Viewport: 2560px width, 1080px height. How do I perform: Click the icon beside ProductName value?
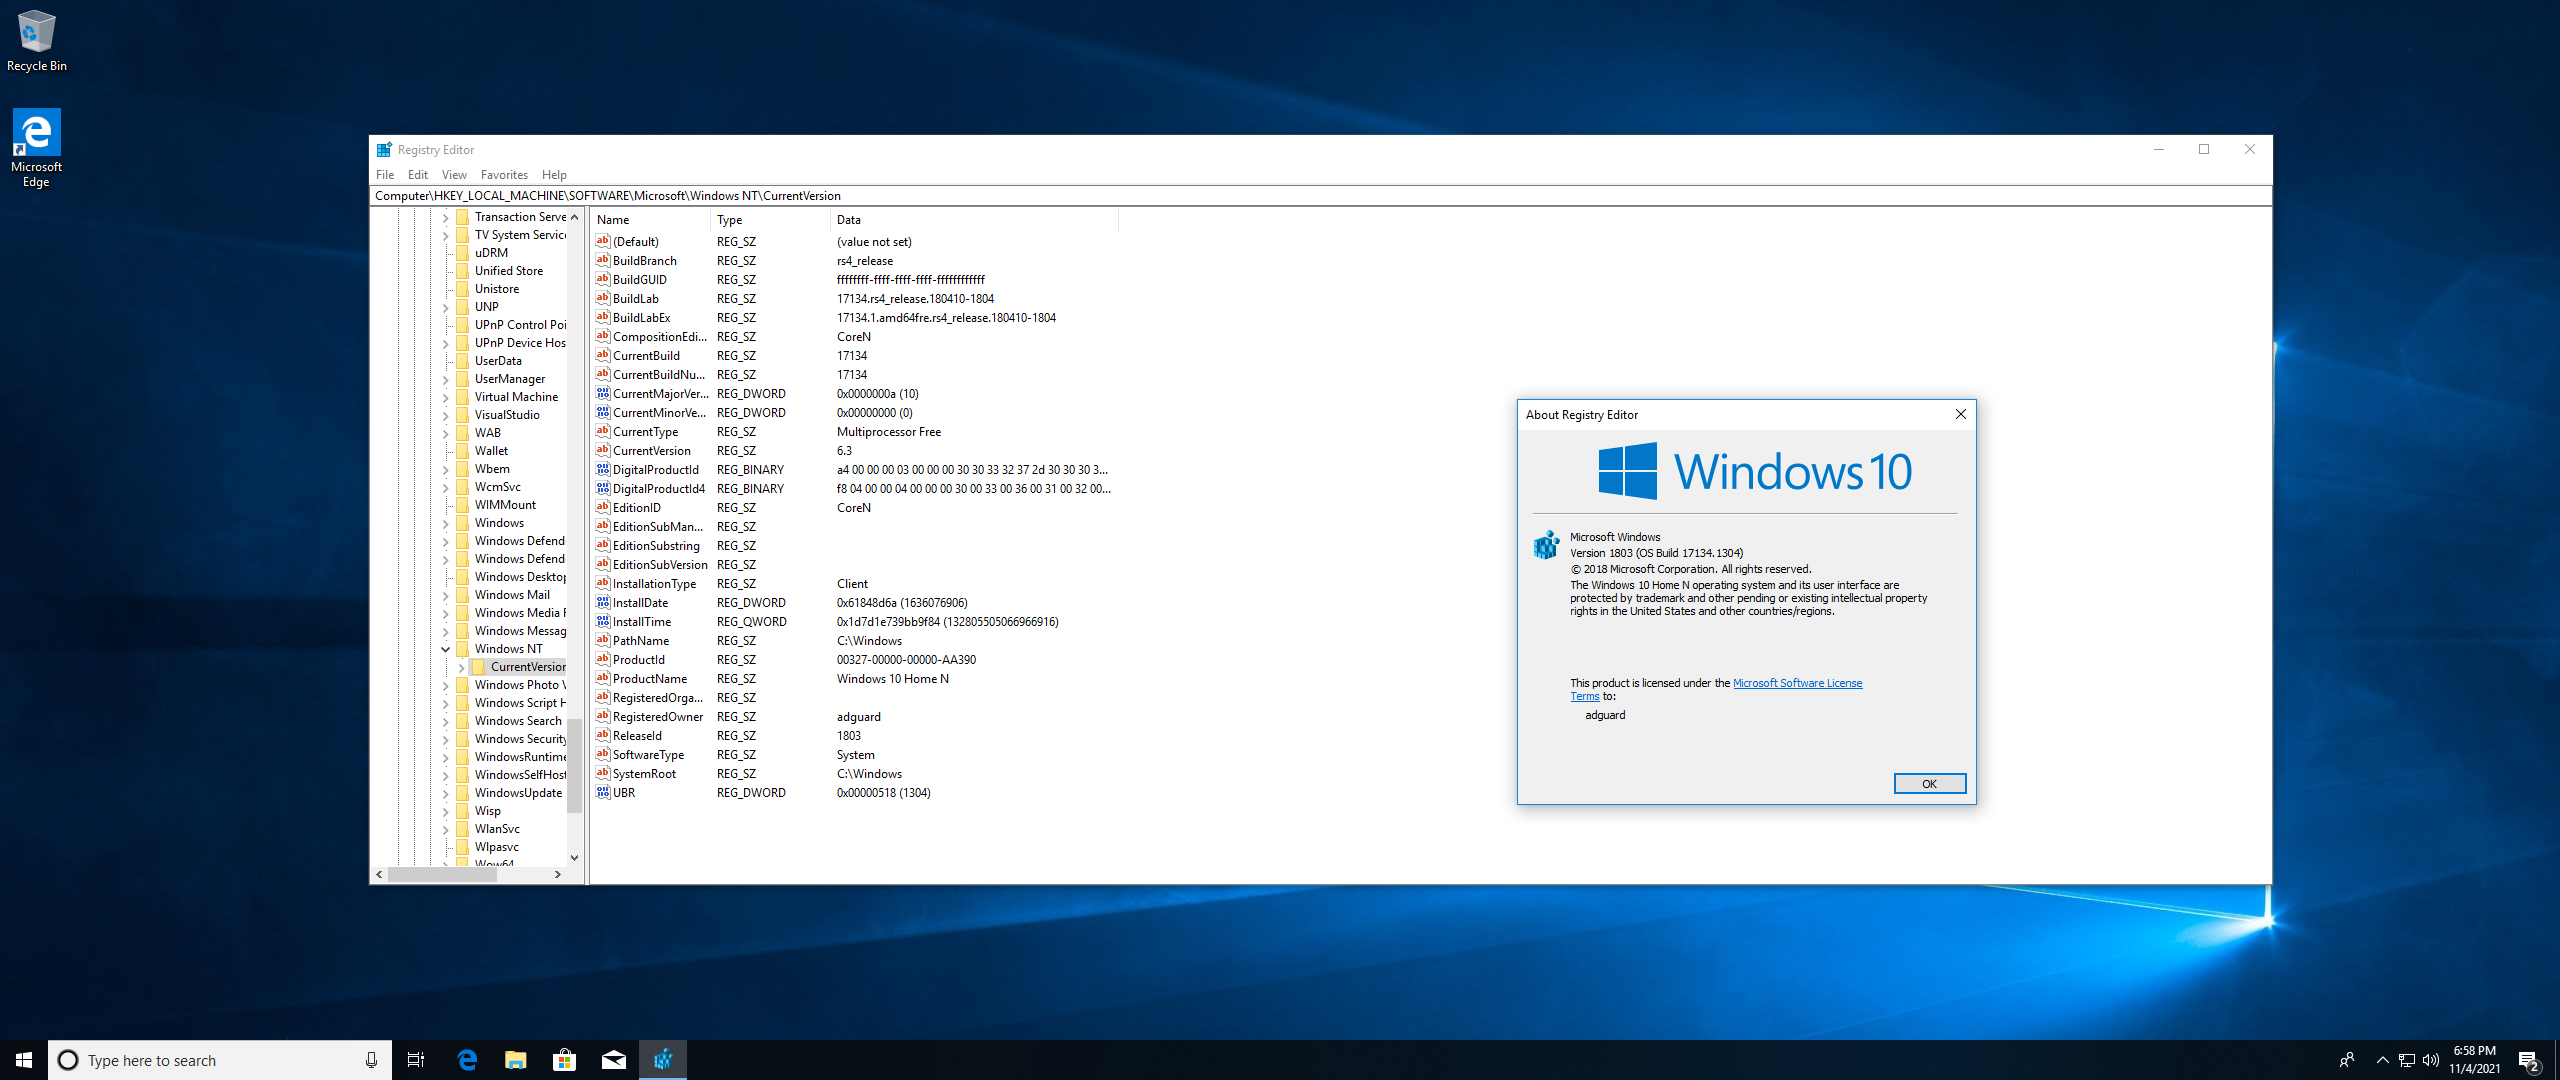(x=602, y=678)
